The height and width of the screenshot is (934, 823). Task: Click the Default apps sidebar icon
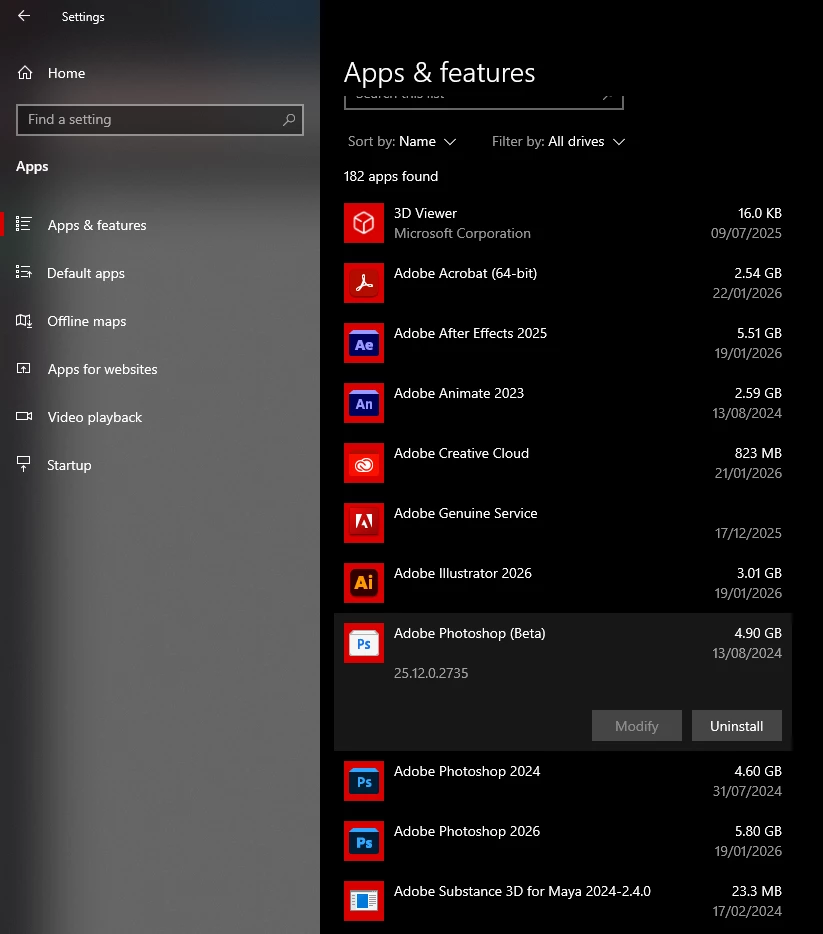coord(23,272)
